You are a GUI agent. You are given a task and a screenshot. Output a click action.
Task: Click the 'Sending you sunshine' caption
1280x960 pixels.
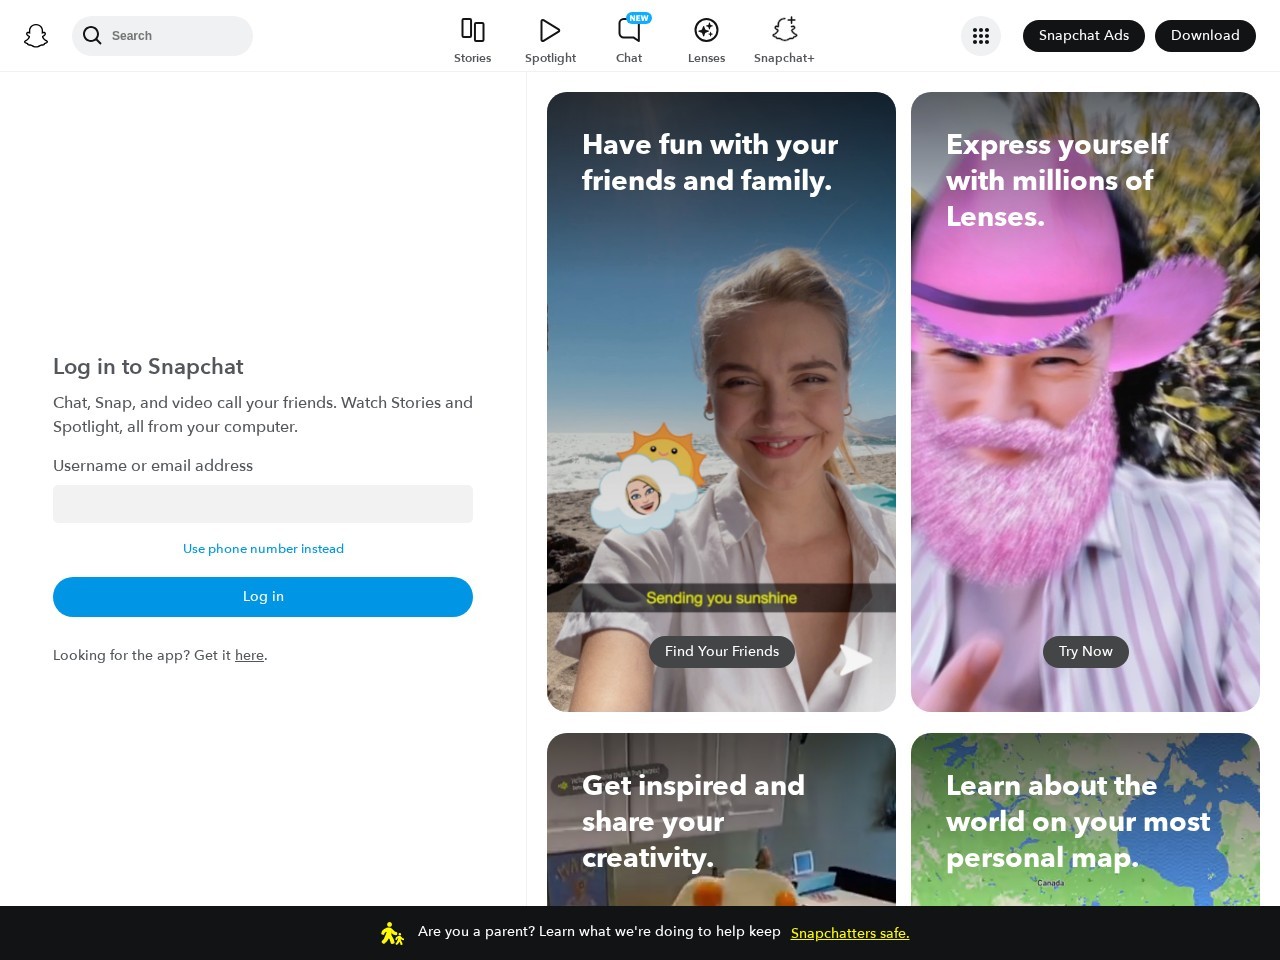pos(721,598)
